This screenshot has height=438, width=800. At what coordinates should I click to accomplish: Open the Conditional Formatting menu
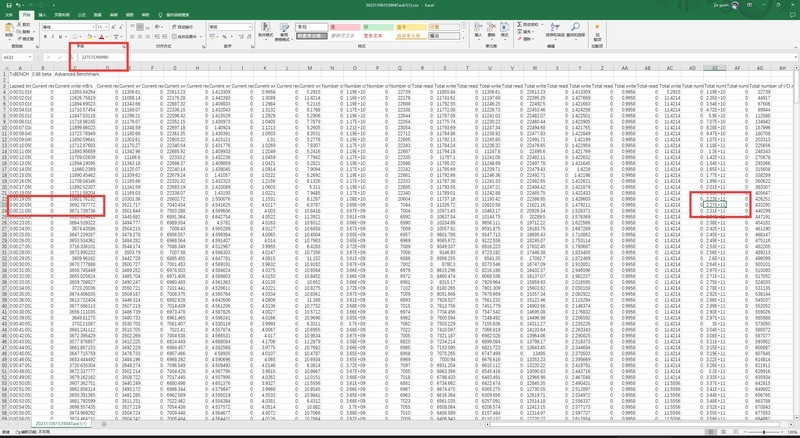[x=262, y=32]
